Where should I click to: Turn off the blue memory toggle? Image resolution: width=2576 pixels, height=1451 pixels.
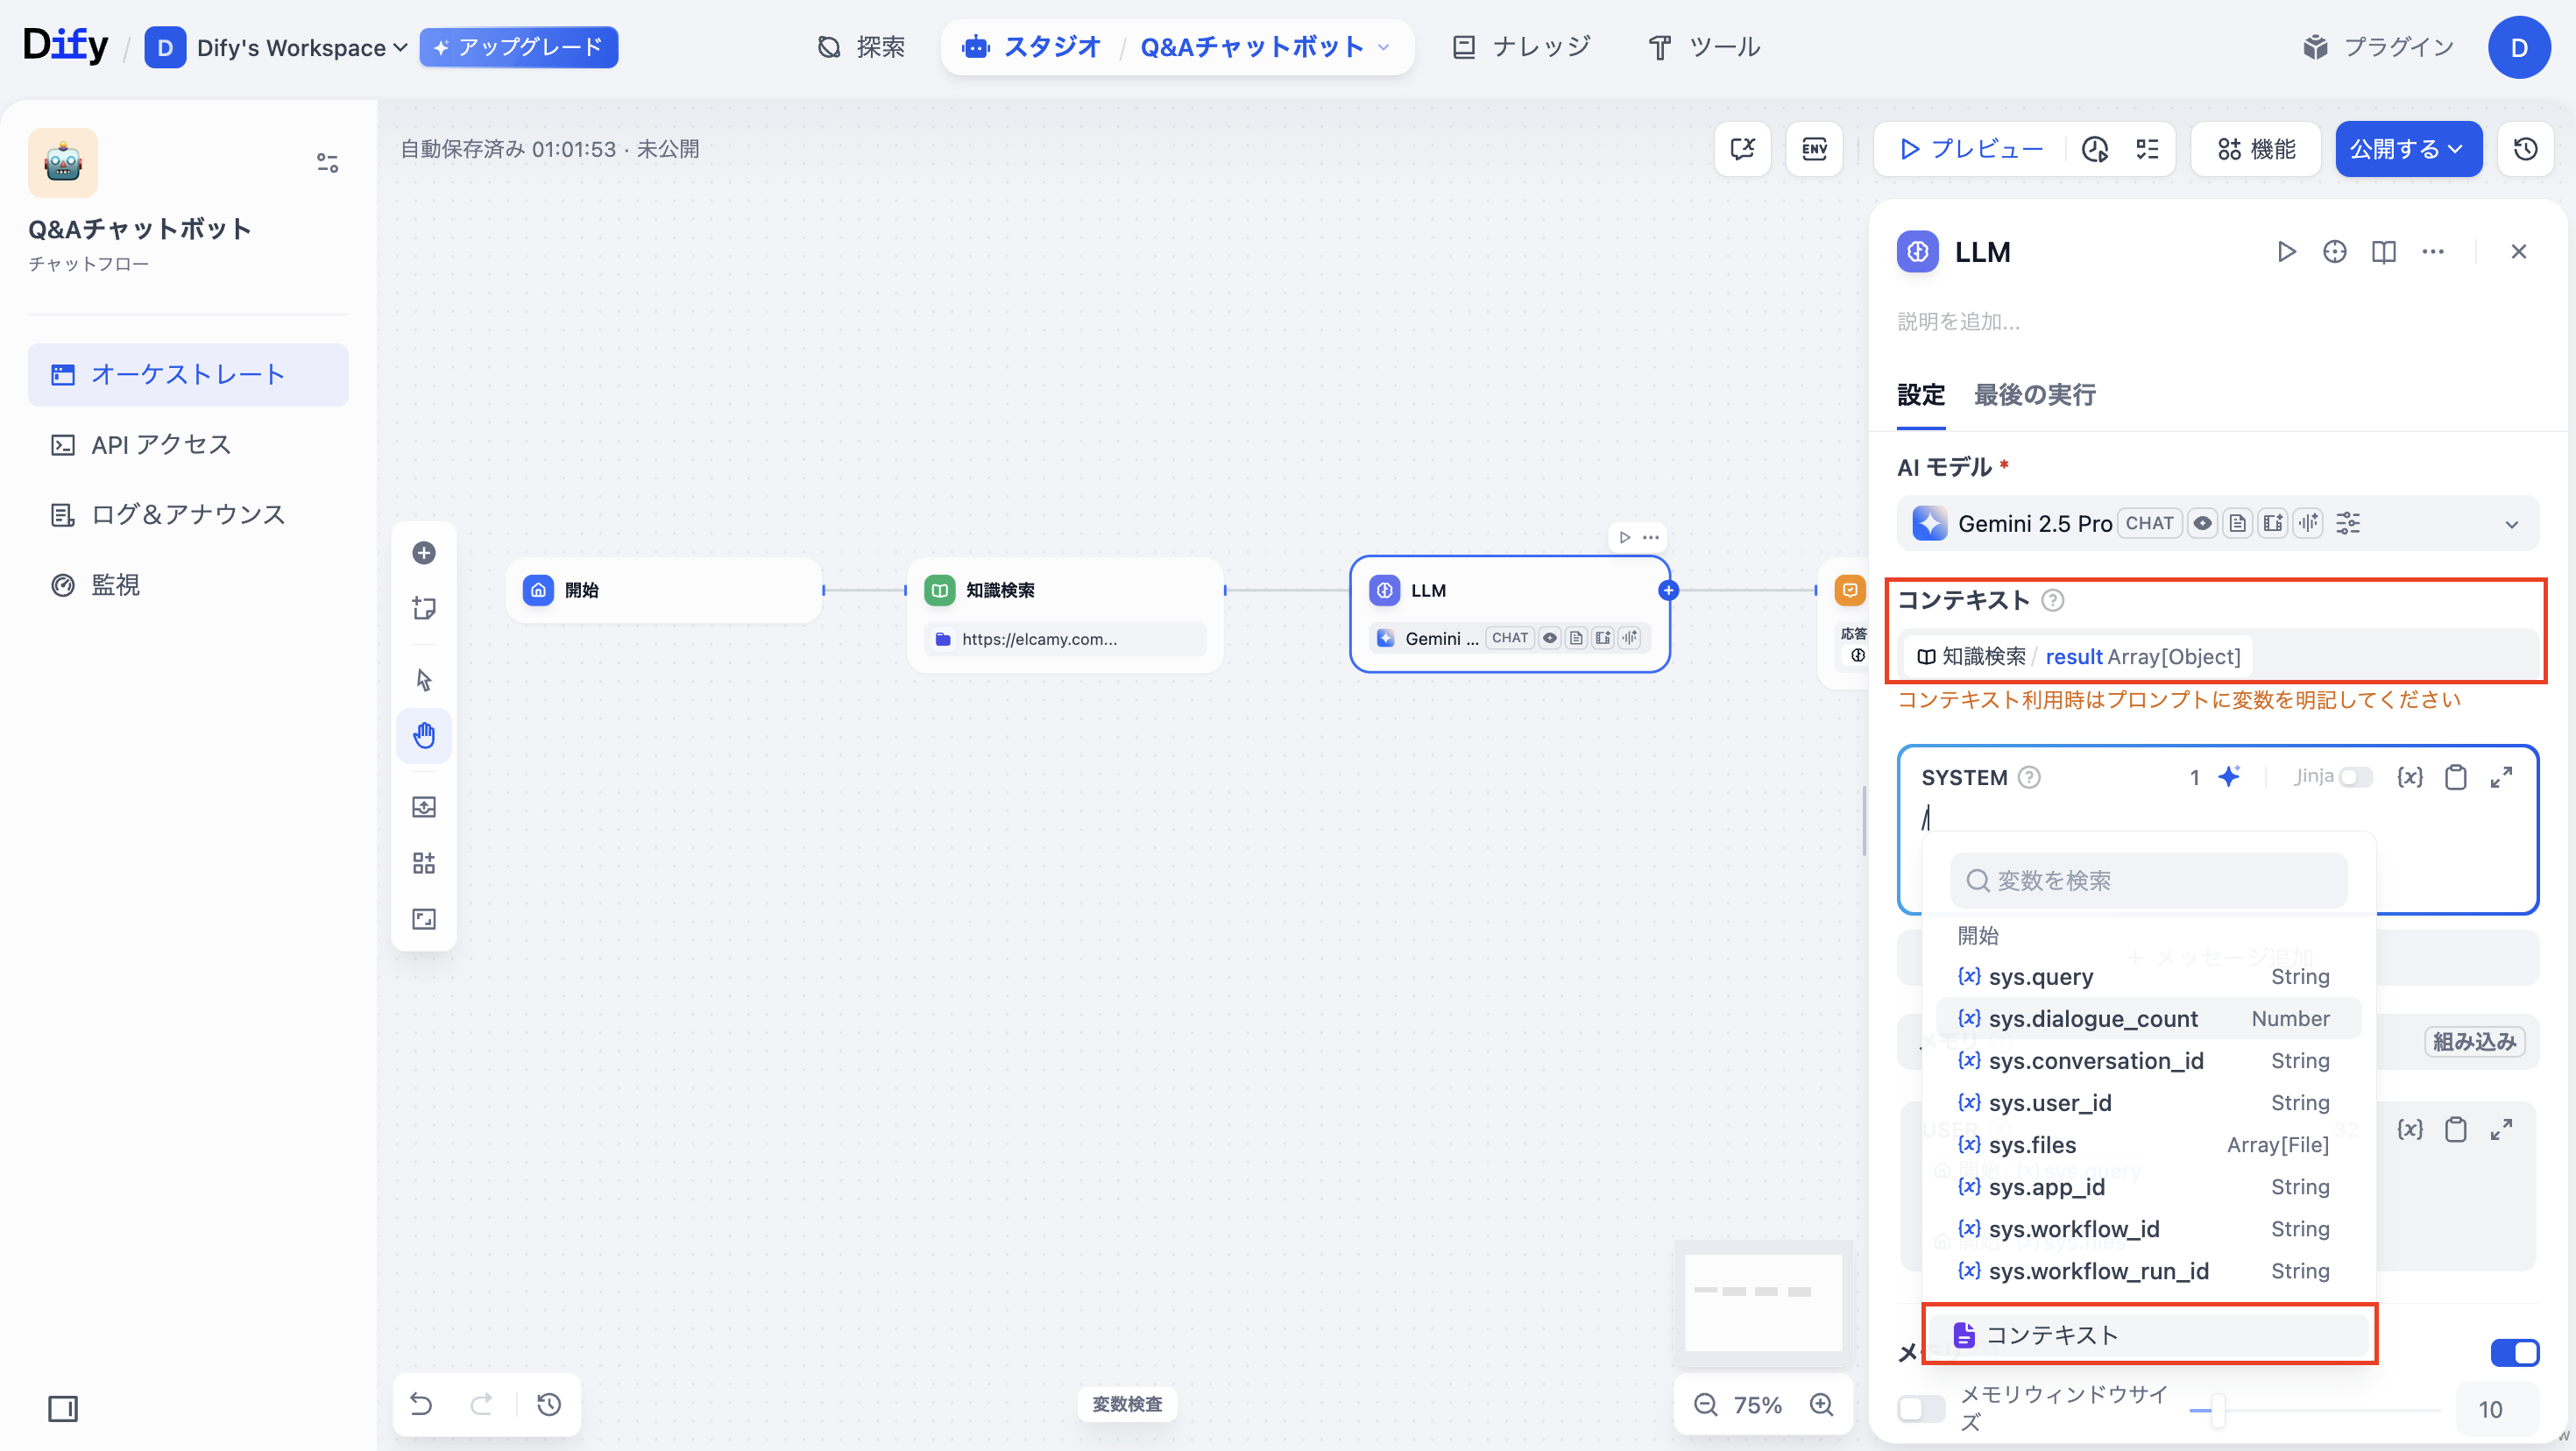(x=2514, y=1352)
